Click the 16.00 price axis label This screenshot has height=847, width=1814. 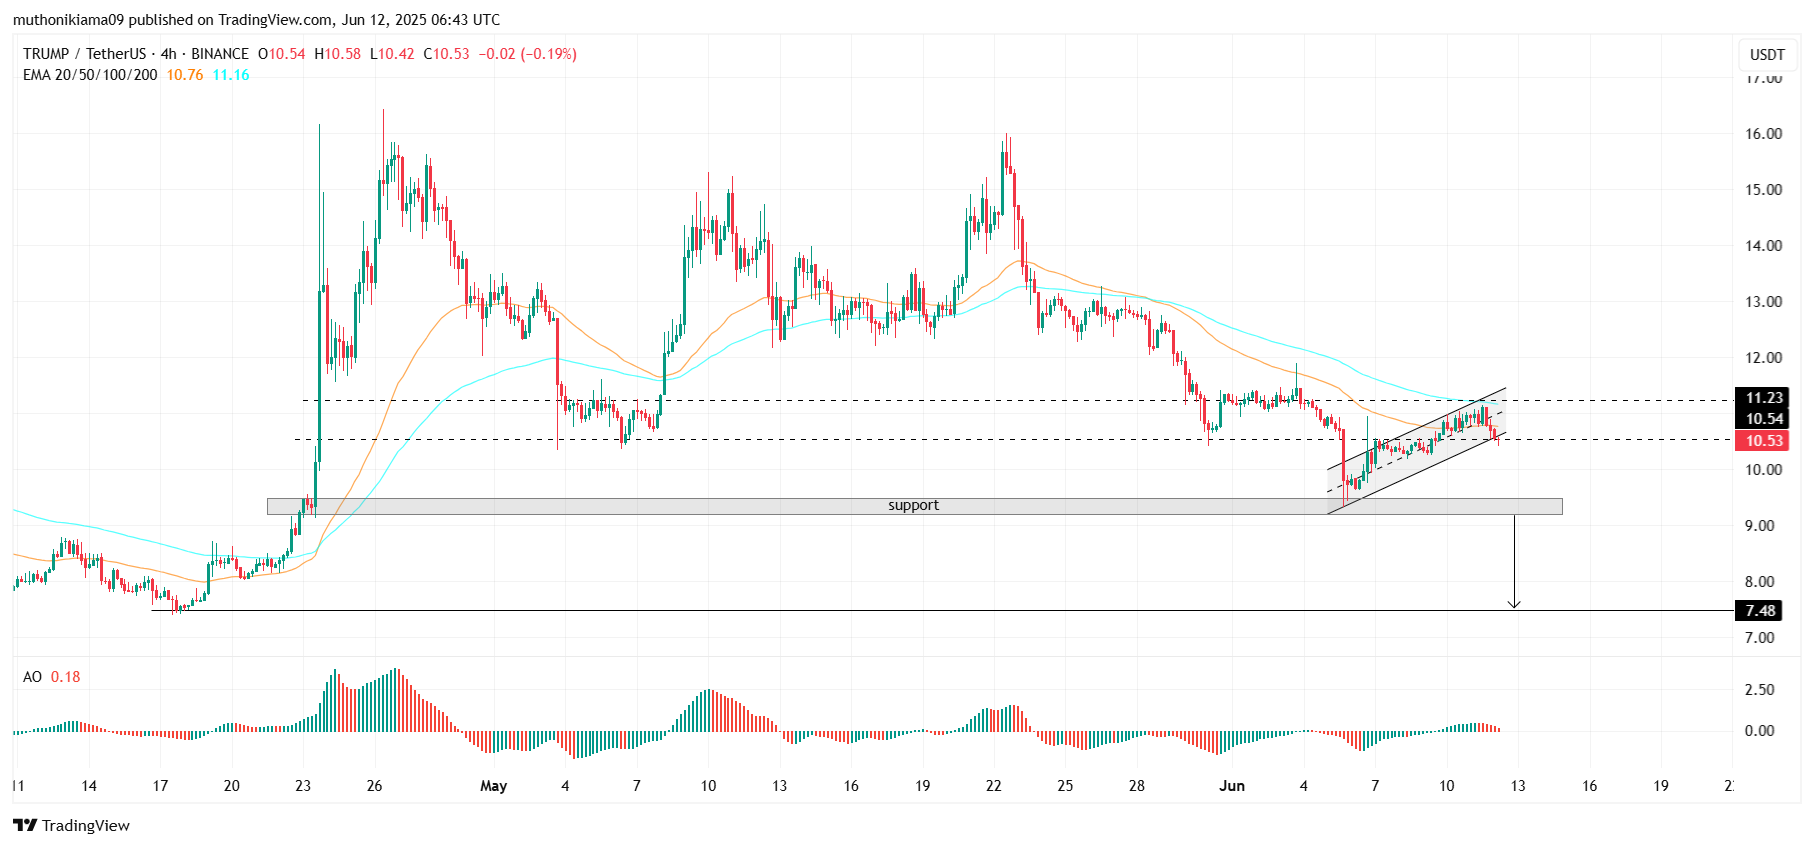(1763, 134)
